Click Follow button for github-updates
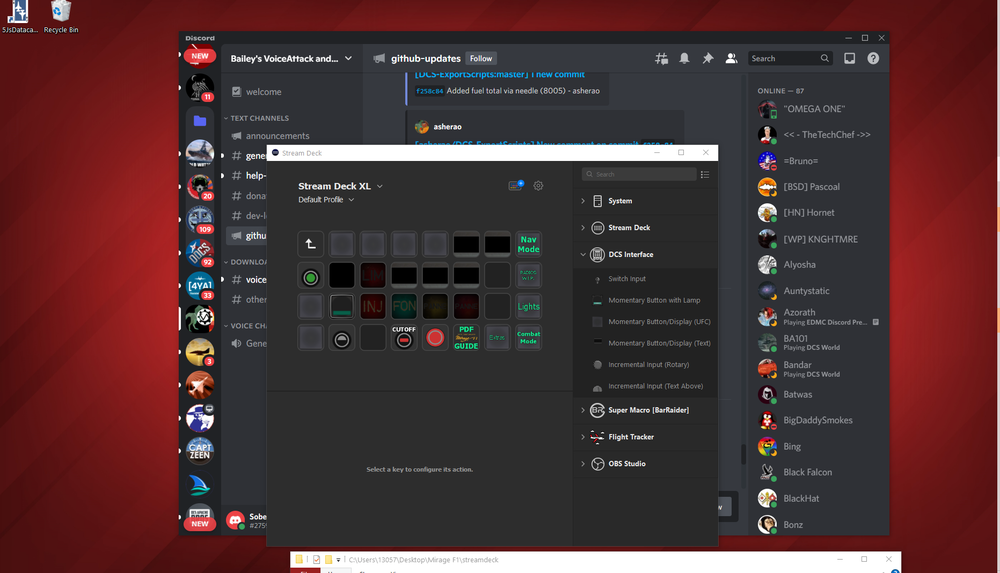This screenshot has width=1000, height=573. click(481, 59)
